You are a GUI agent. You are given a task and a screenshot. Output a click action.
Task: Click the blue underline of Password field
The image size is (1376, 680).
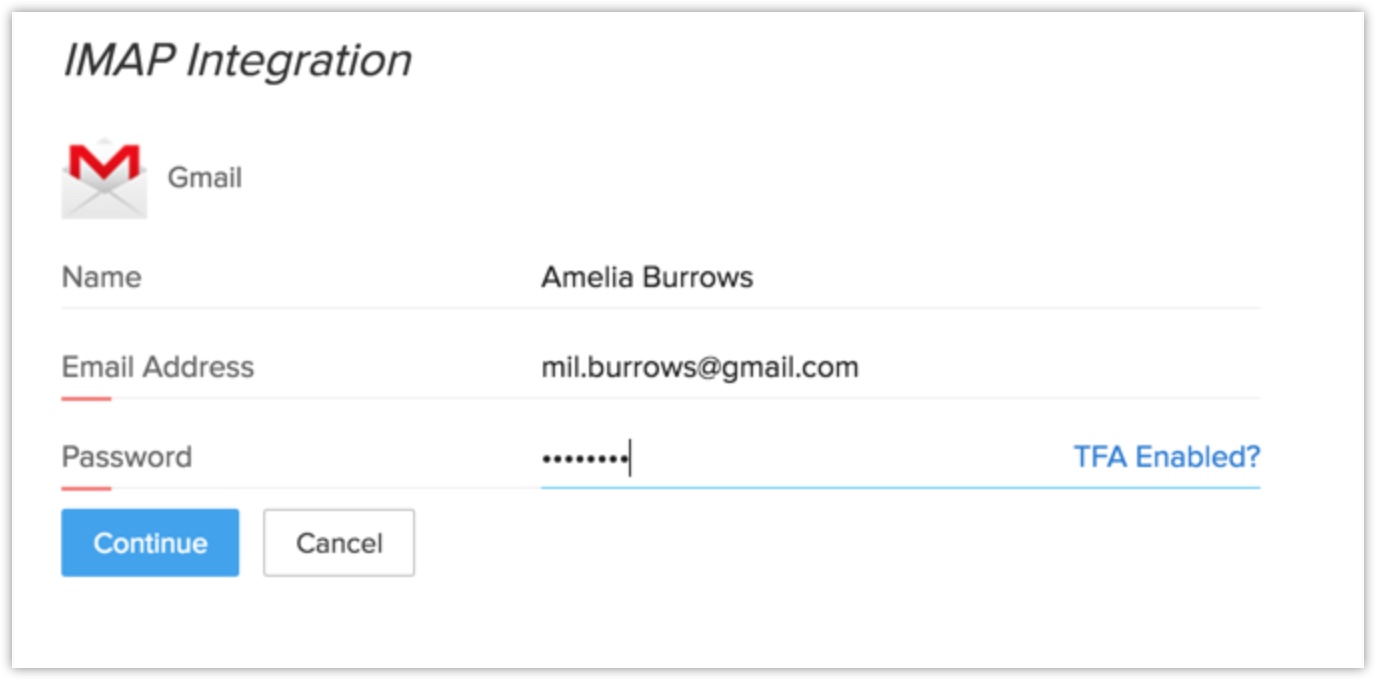coord(900,488)
